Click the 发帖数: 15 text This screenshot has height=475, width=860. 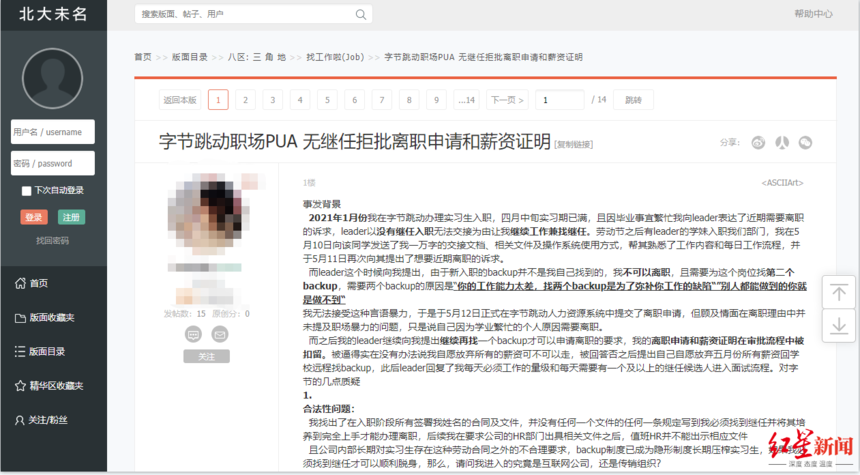184,314
